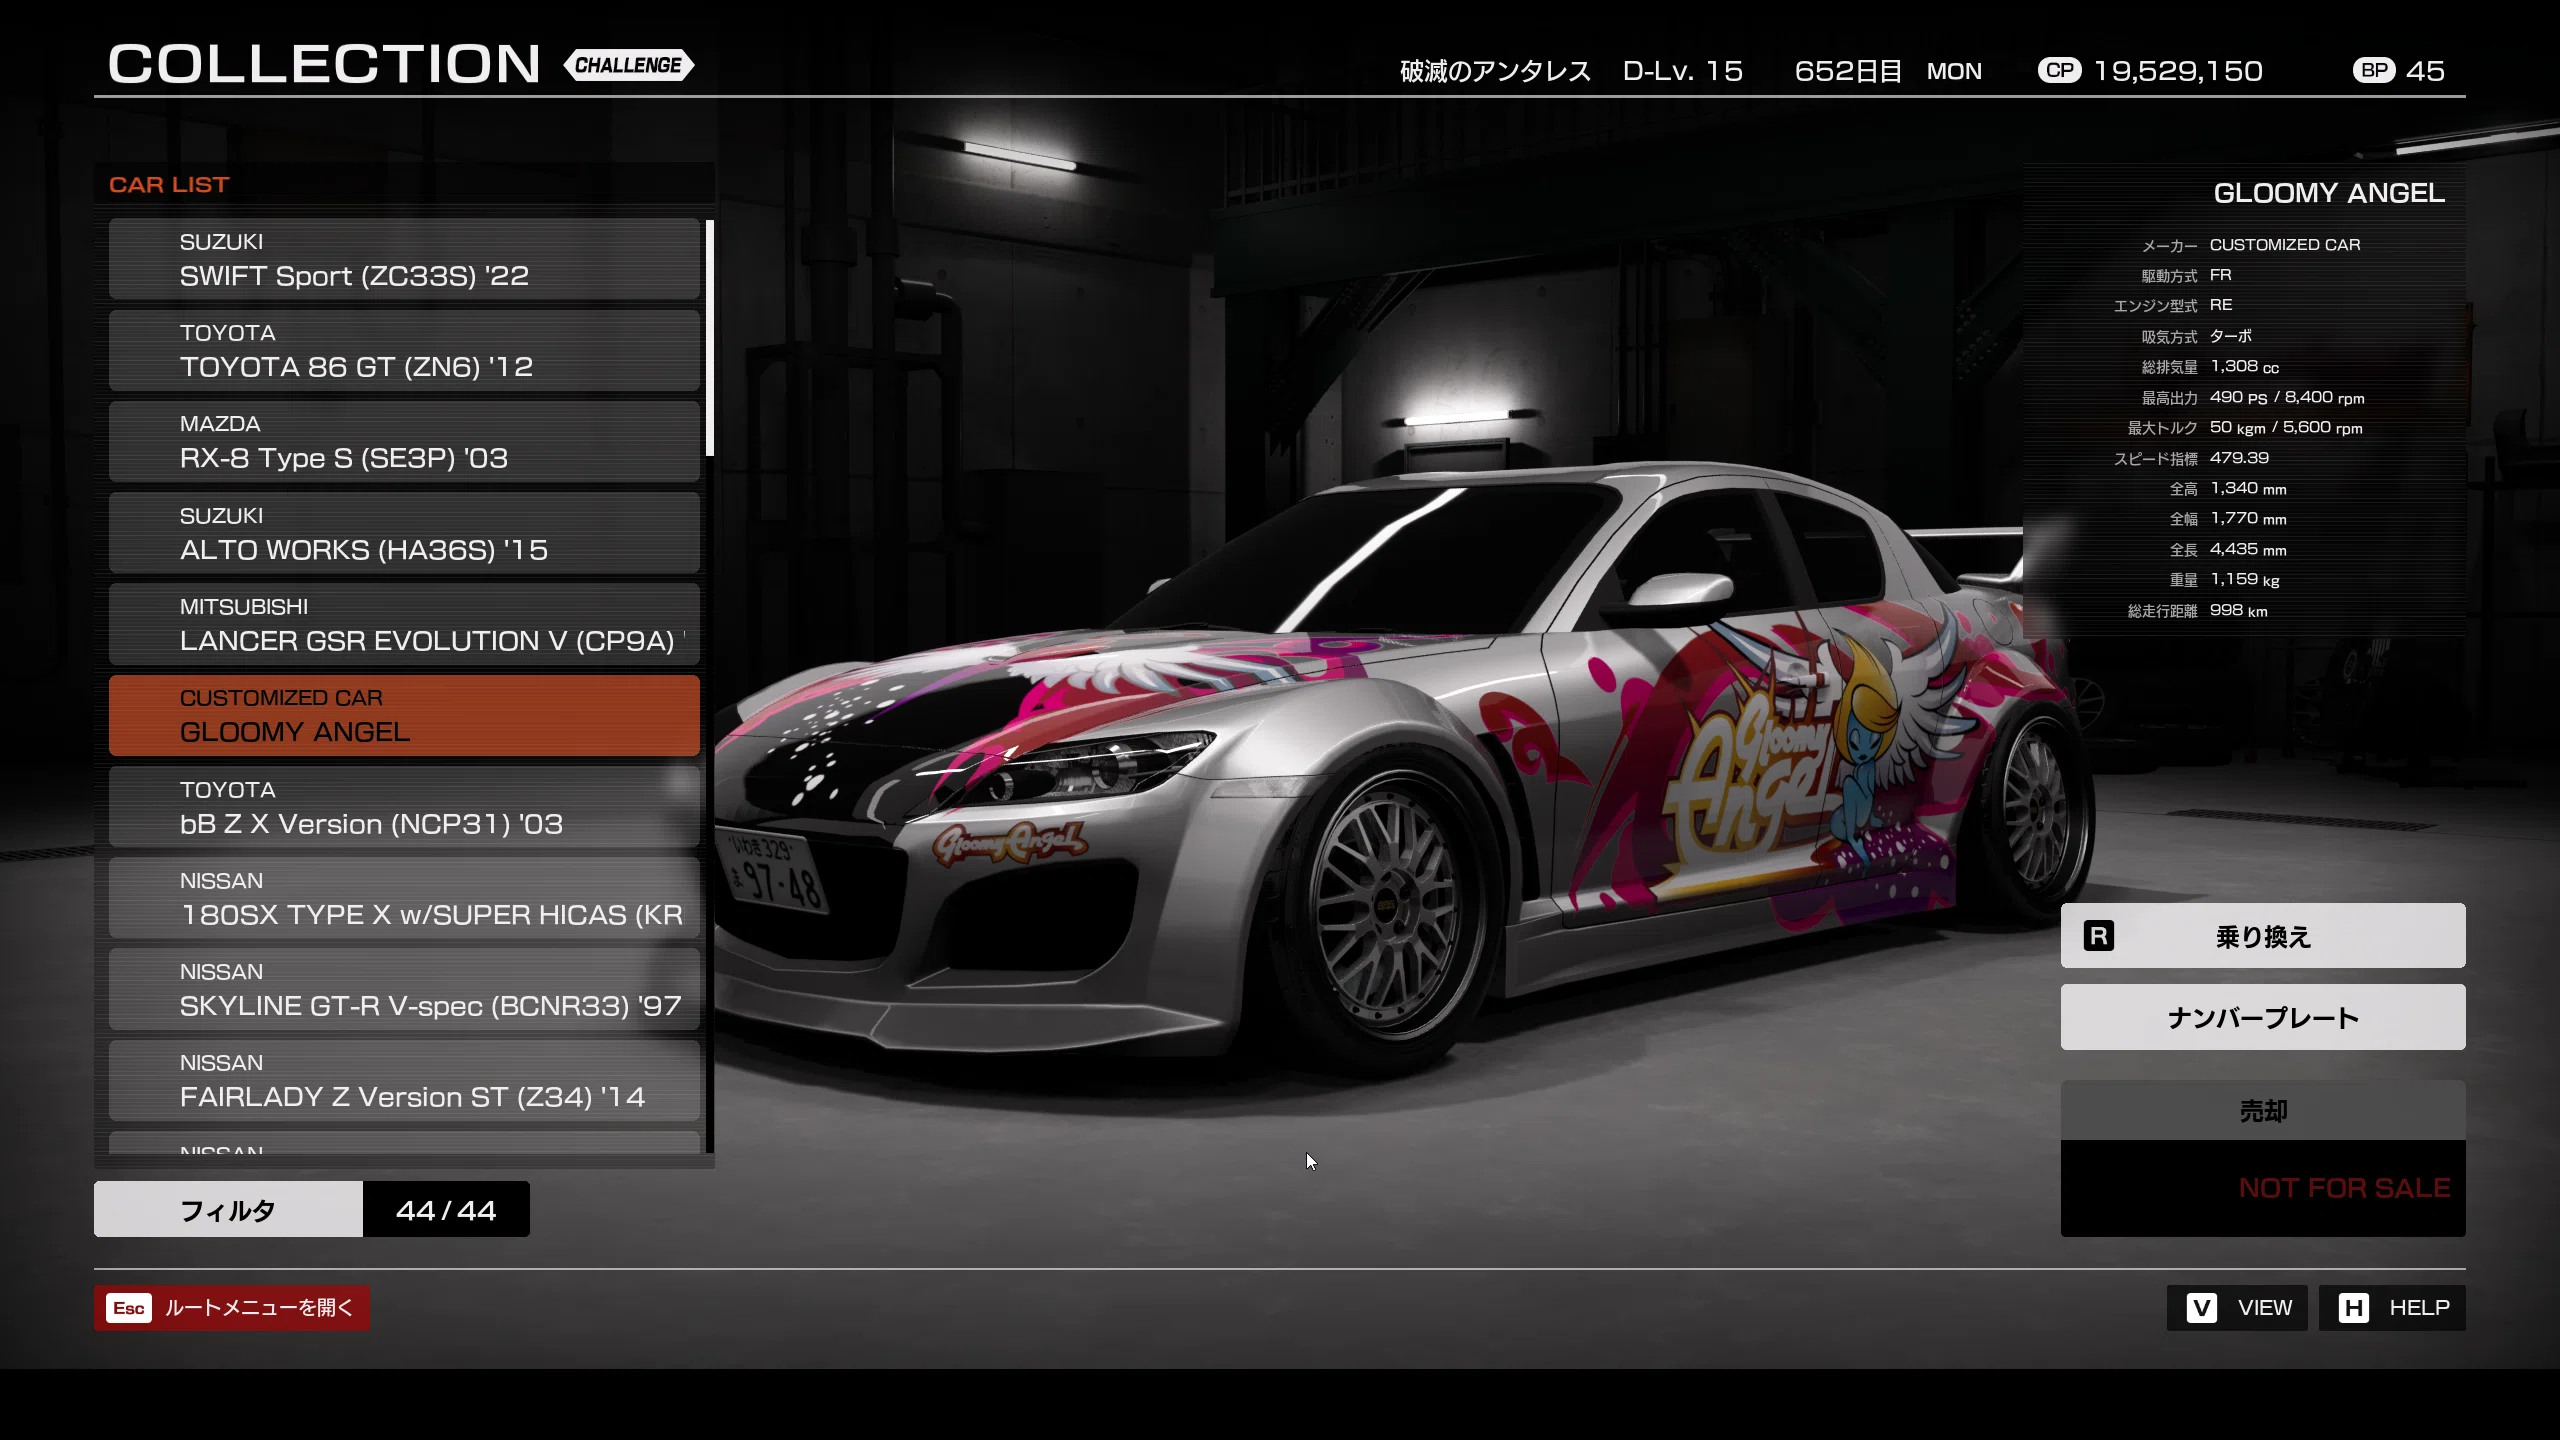Click the VIEW button
Image resolution: width=2560 pixels, height=1440 pixels.
2236,1308
